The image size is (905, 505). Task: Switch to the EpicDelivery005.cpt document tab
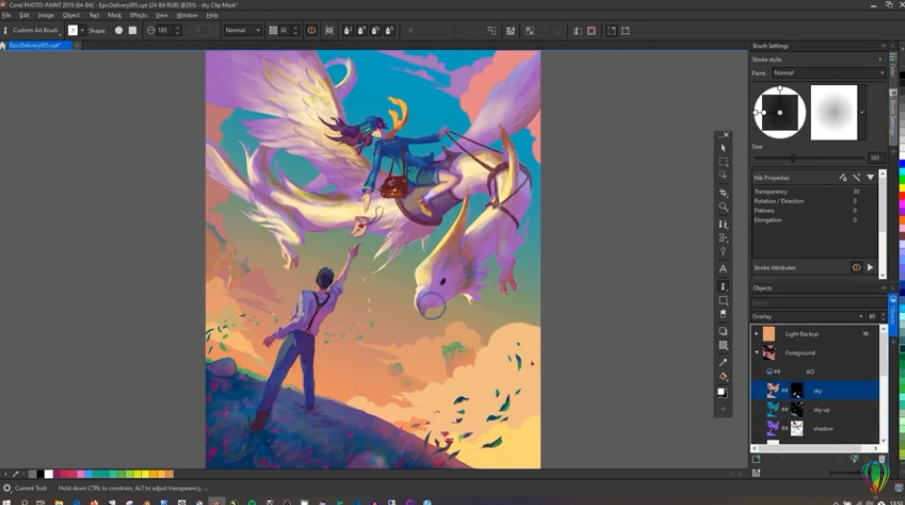pyautogui.click(x=35, y=45)
